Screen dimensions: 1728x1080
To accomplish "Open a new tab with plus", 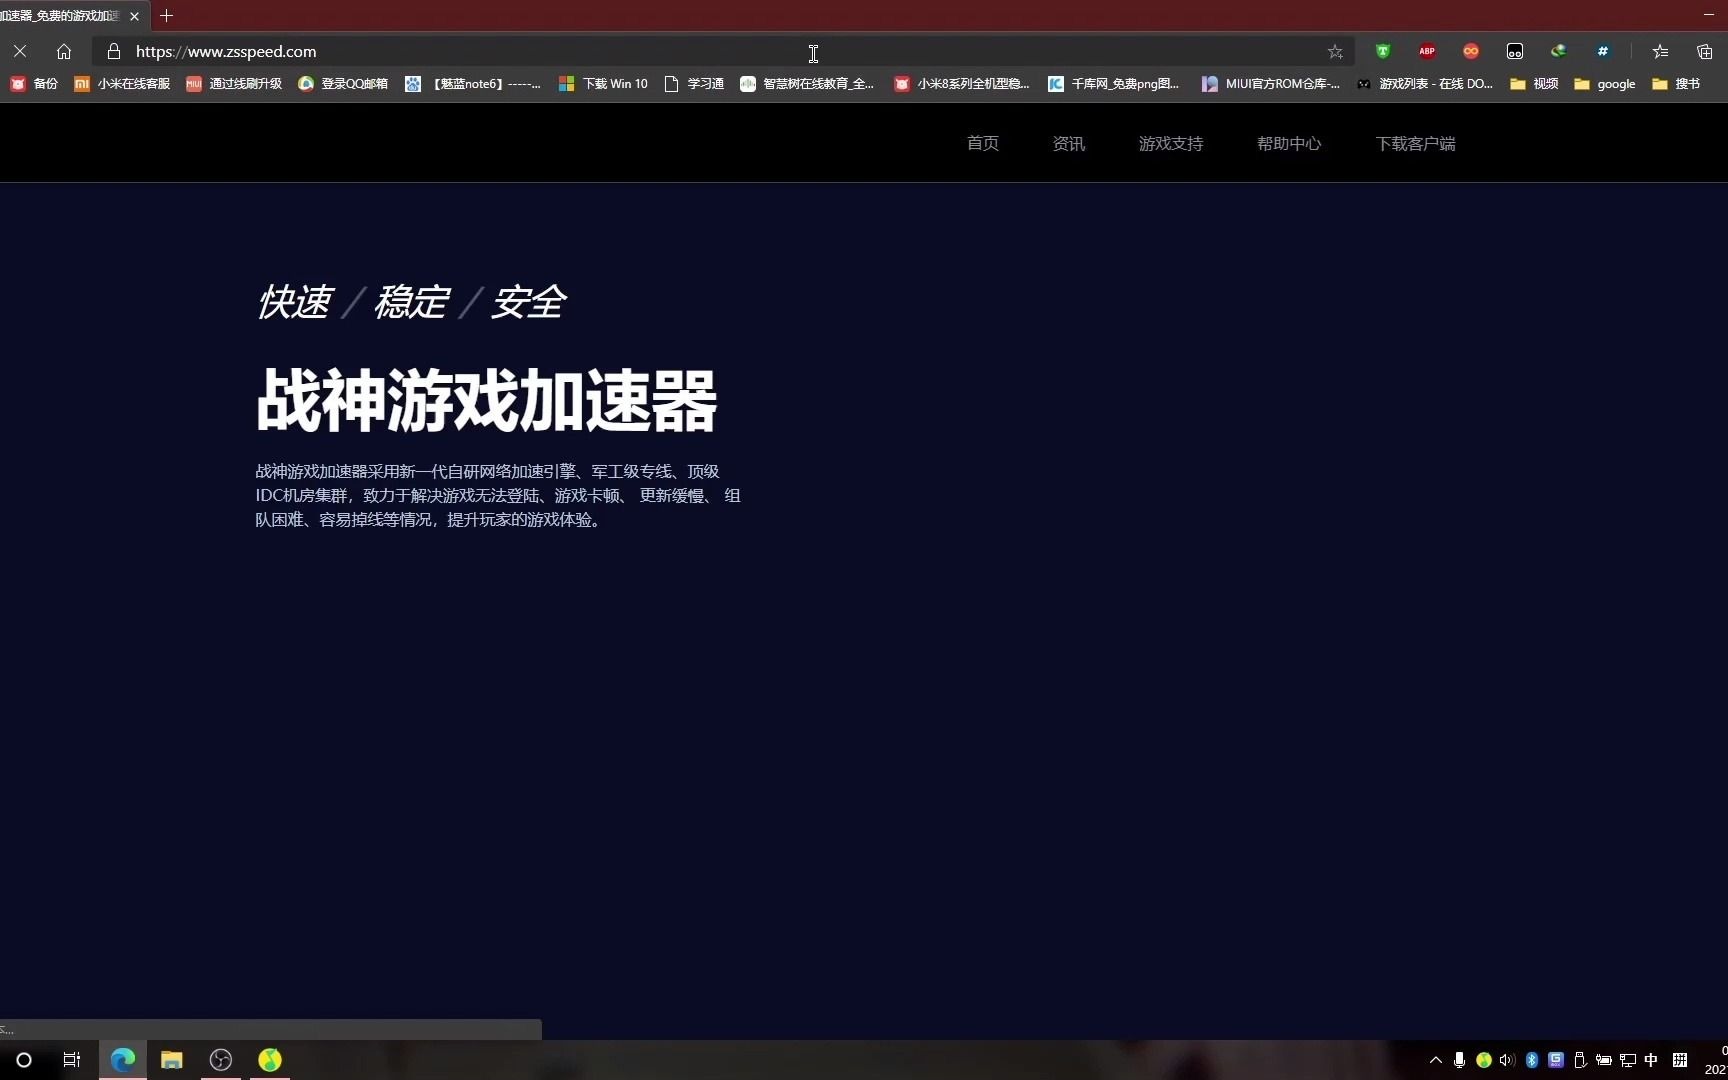I will click(166, 16).
